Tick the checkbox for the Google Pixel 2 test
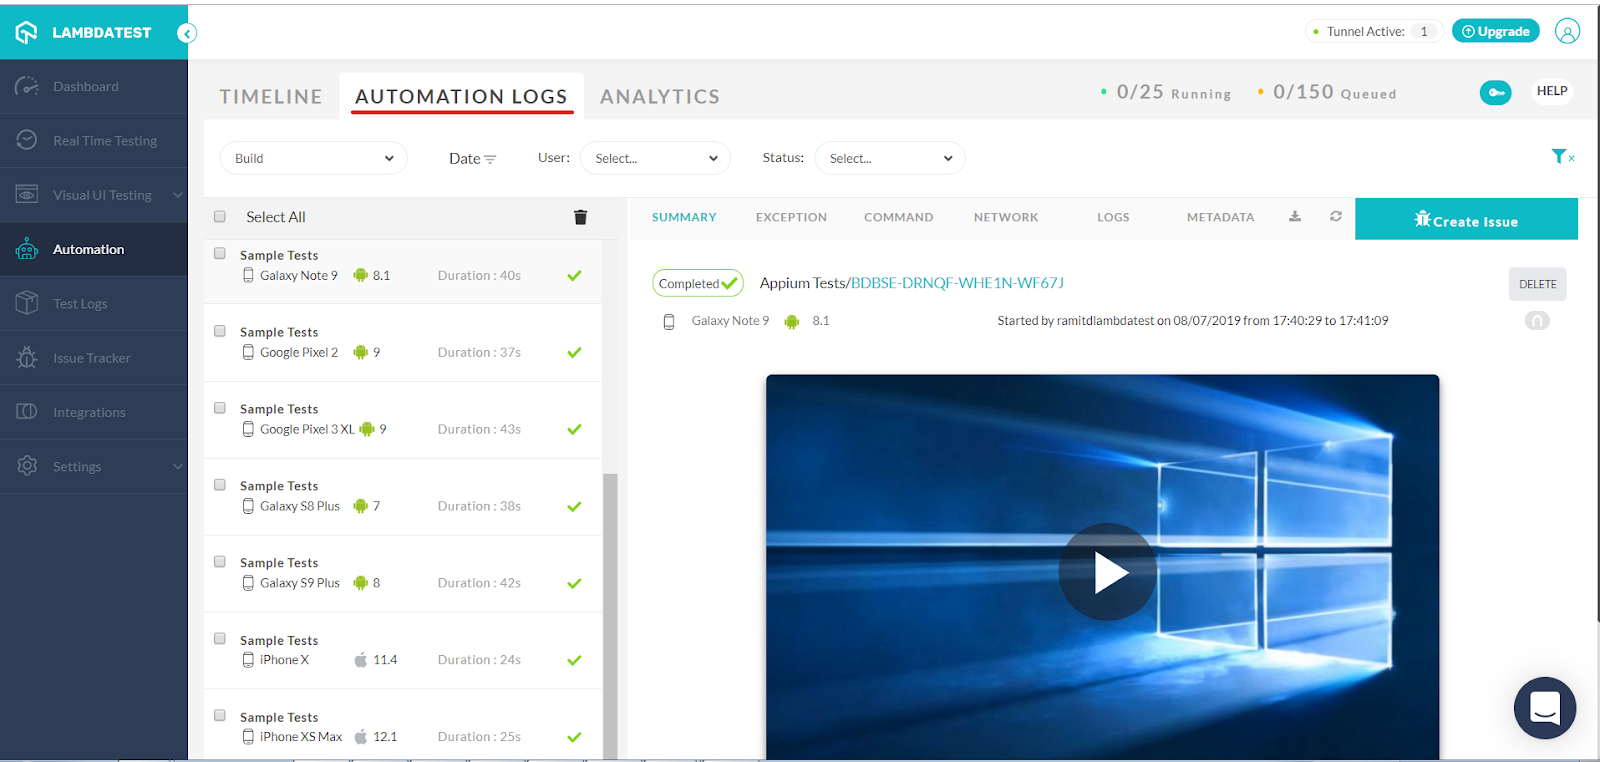The width and height of the screenshot is (1600, 762). coord(220,331)
